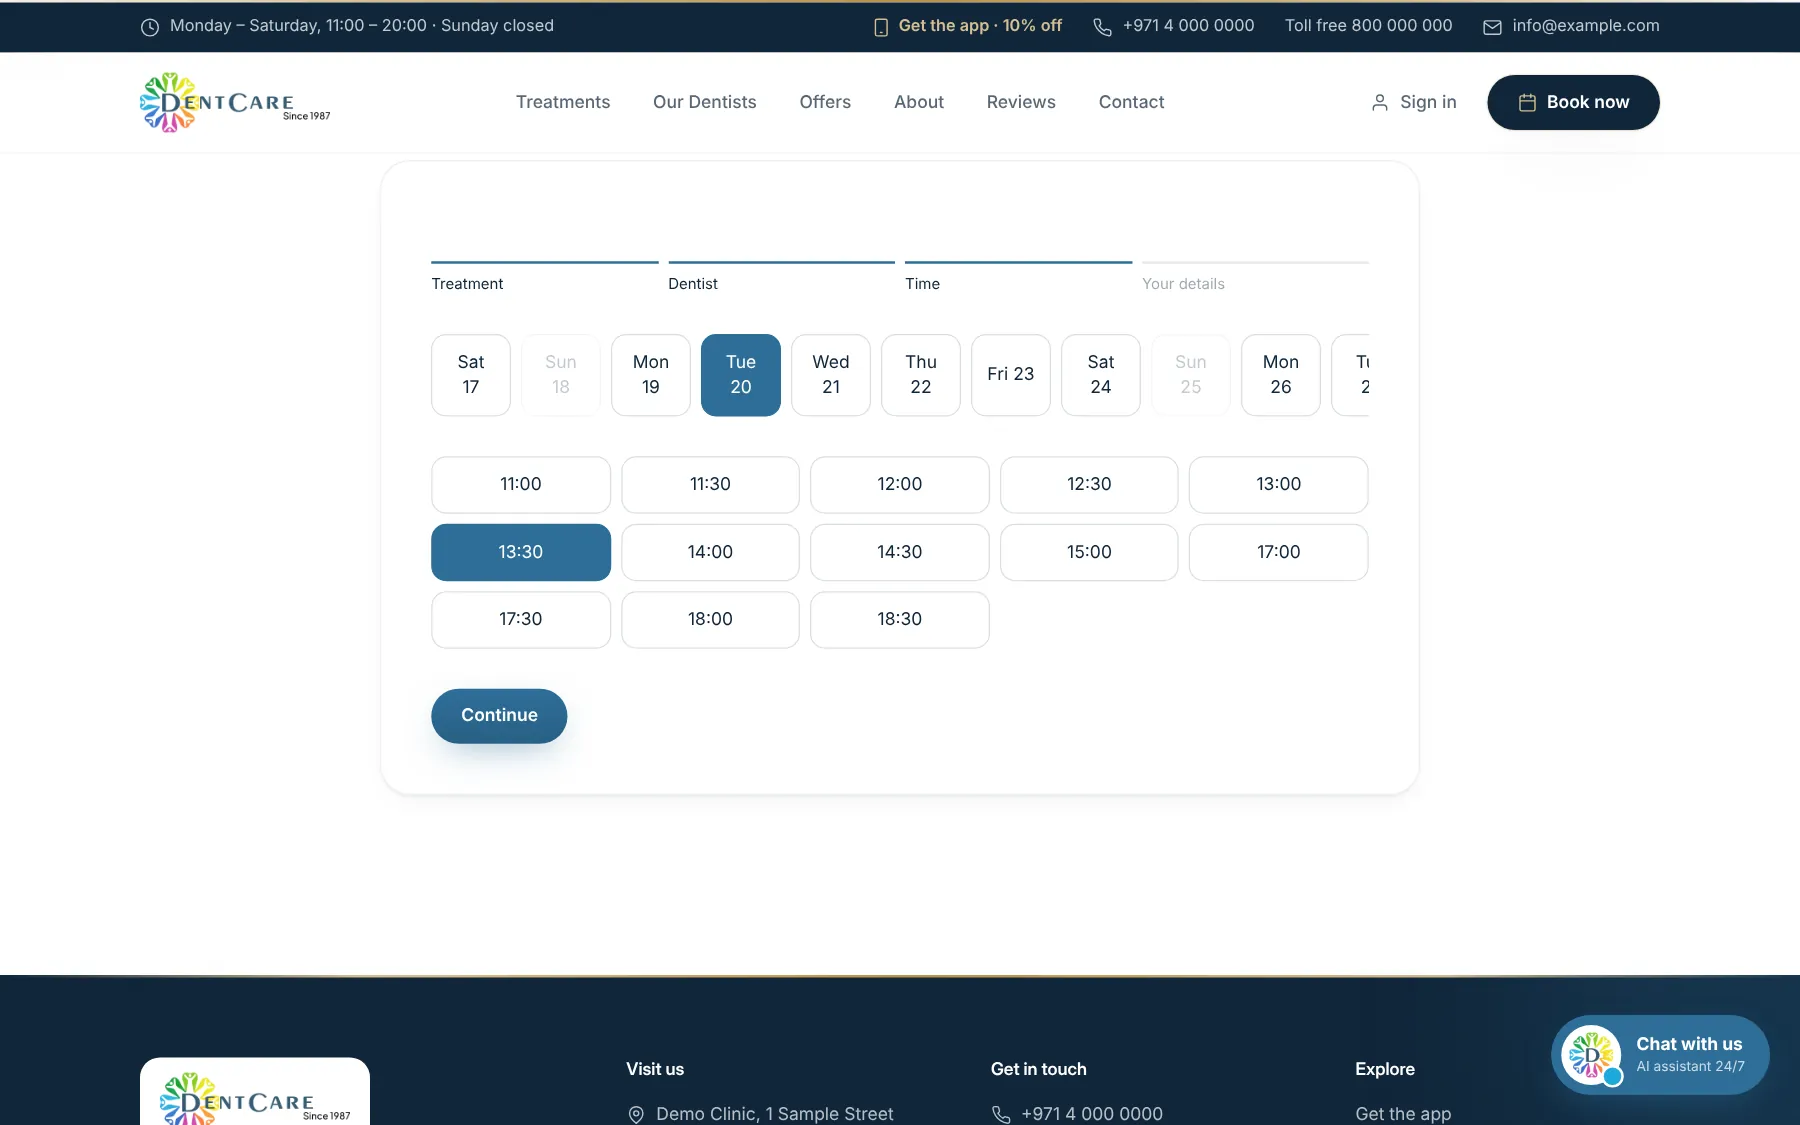The width and height of the screenshot is (1800, 1125).
Task: Click Demo Clinic, 1 Sample Street address
Action: pos(775,1114)
